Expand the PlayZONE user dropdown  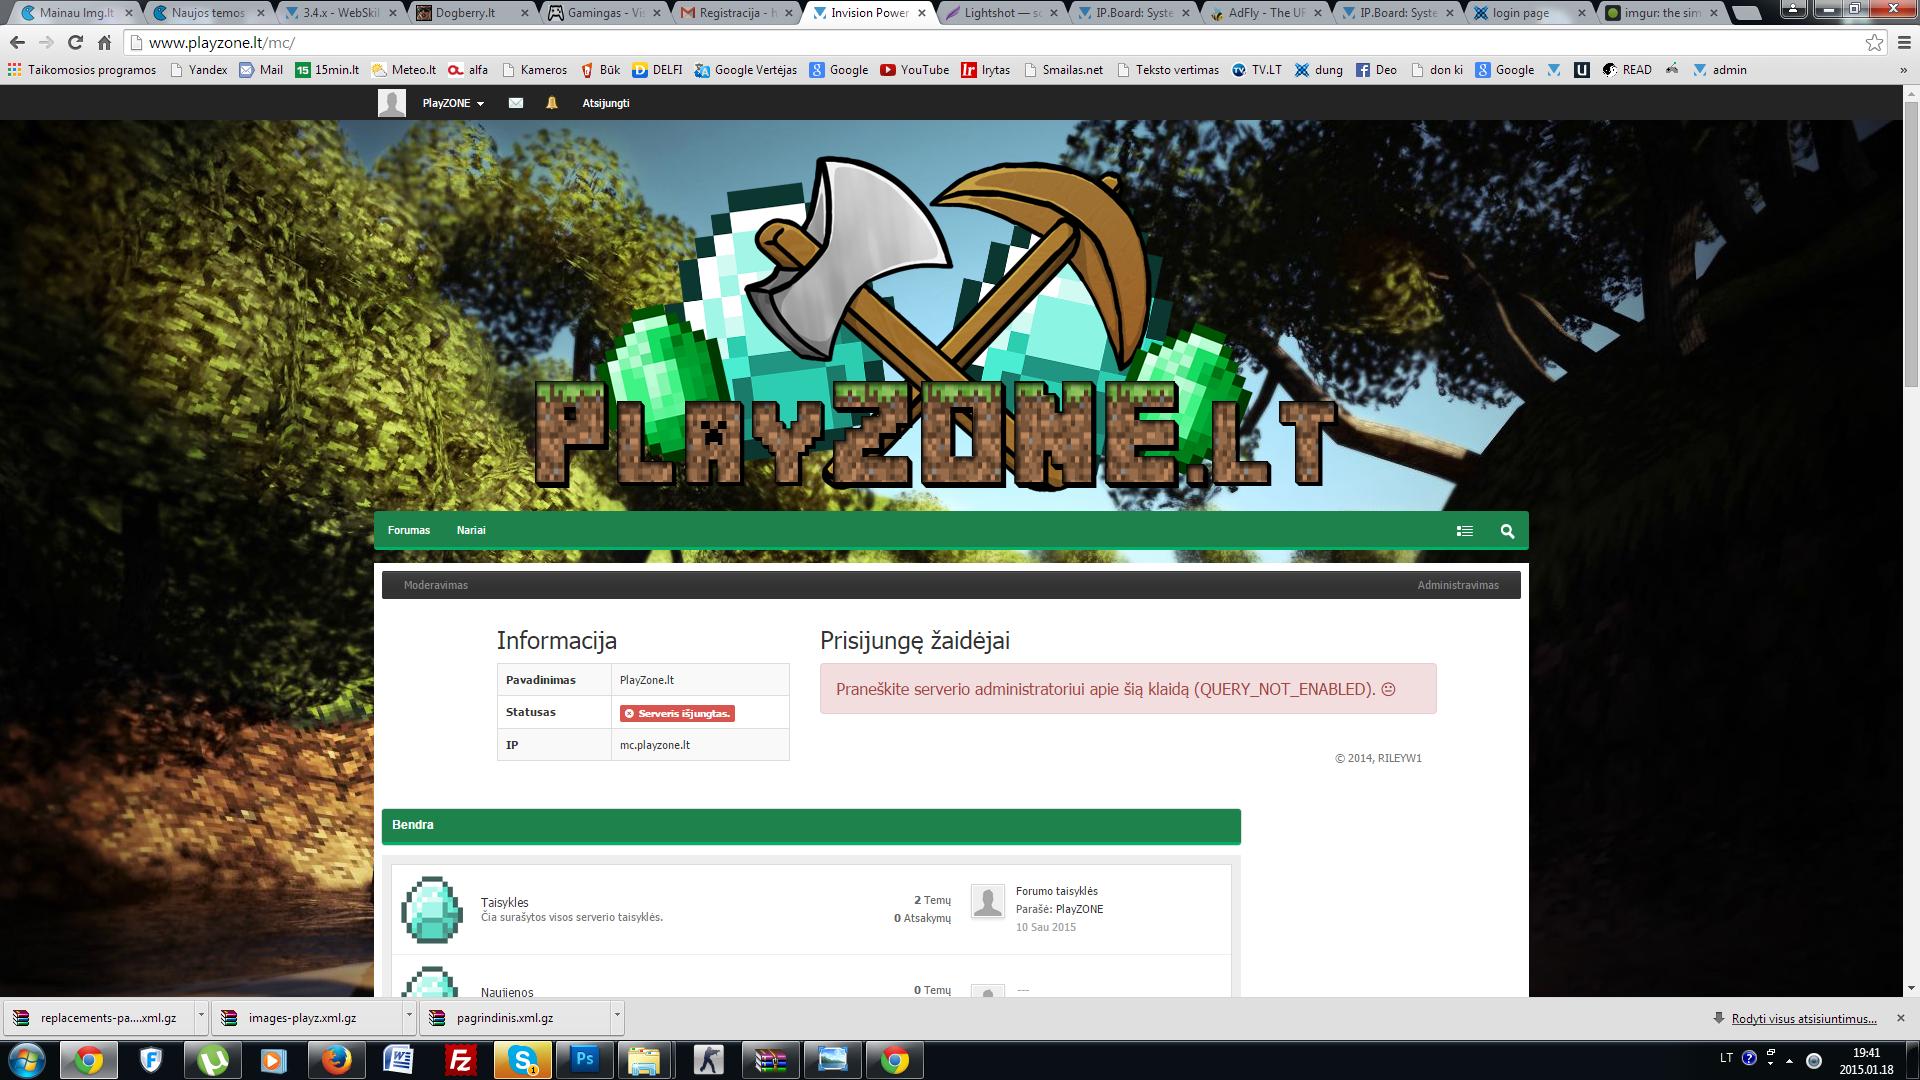coord(453,103)
